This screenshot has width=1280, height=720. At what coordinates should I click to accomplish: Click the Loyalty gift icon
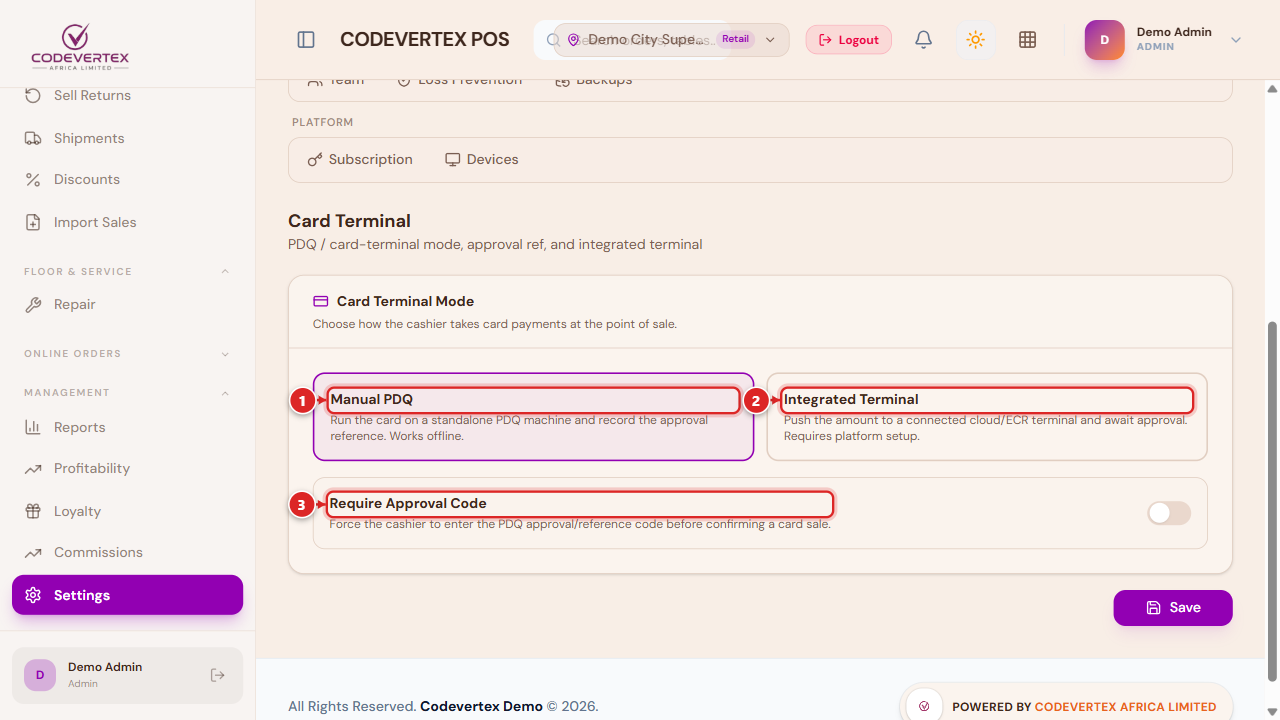(x=33, y=511)
